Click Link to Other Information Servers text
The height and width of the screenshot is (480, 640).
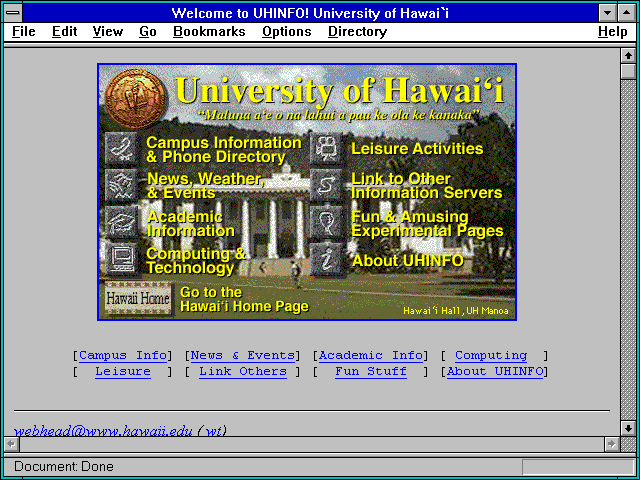(x=427, y=186)
